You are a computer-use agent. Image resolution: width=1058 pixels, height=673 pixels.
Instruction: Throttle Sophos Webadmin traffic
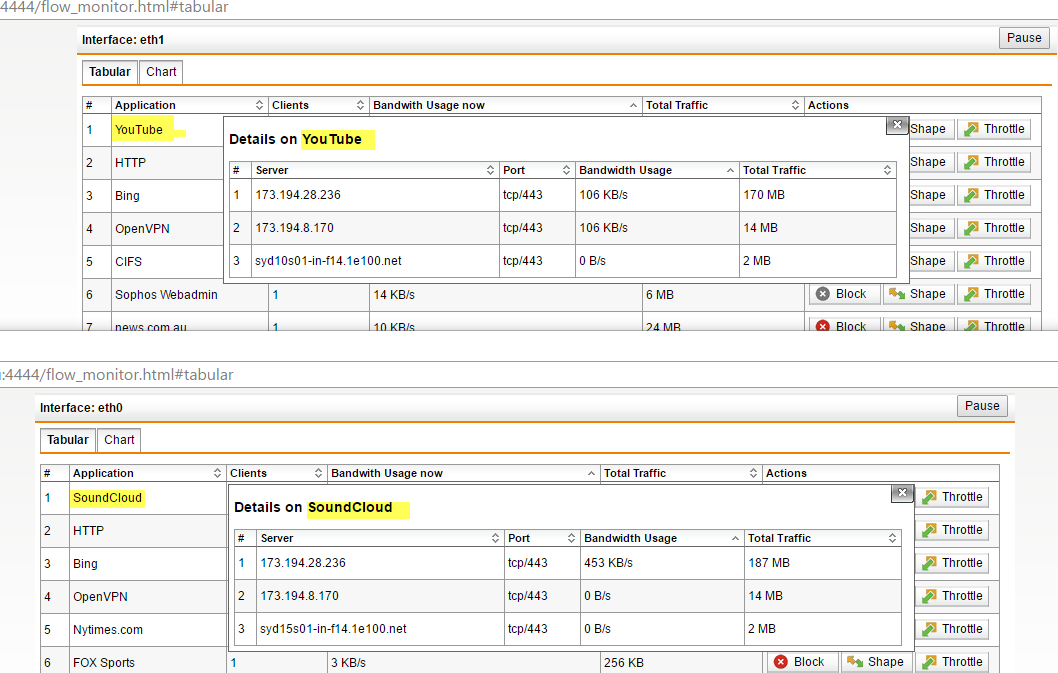point(994,294)
